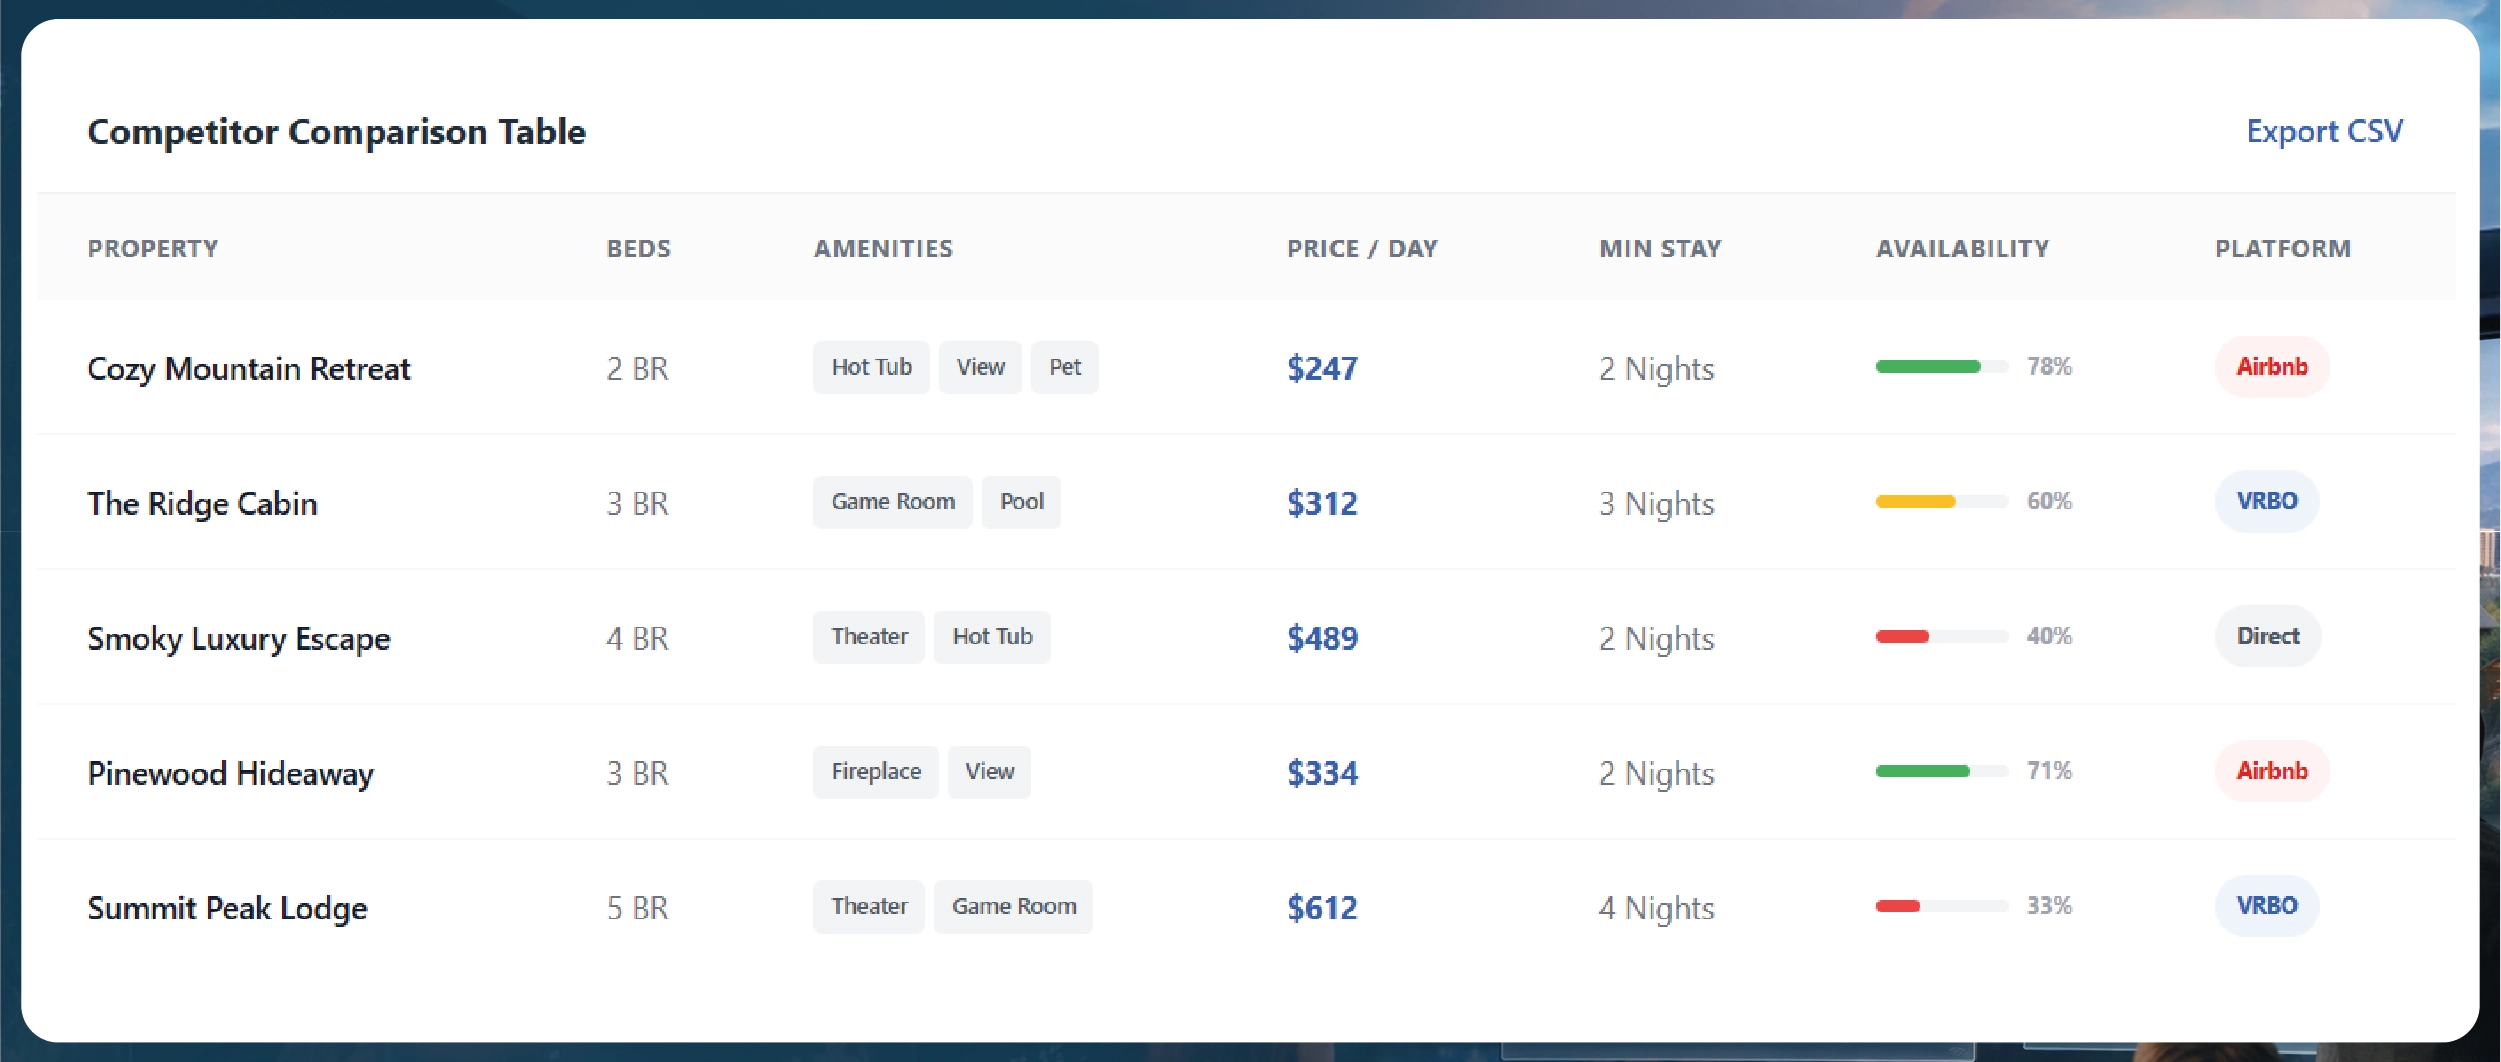The height and width of the screenshot is (1062, 2501).
Task: Click the Pool amenity tag
Action: (x=1021, y=502)
